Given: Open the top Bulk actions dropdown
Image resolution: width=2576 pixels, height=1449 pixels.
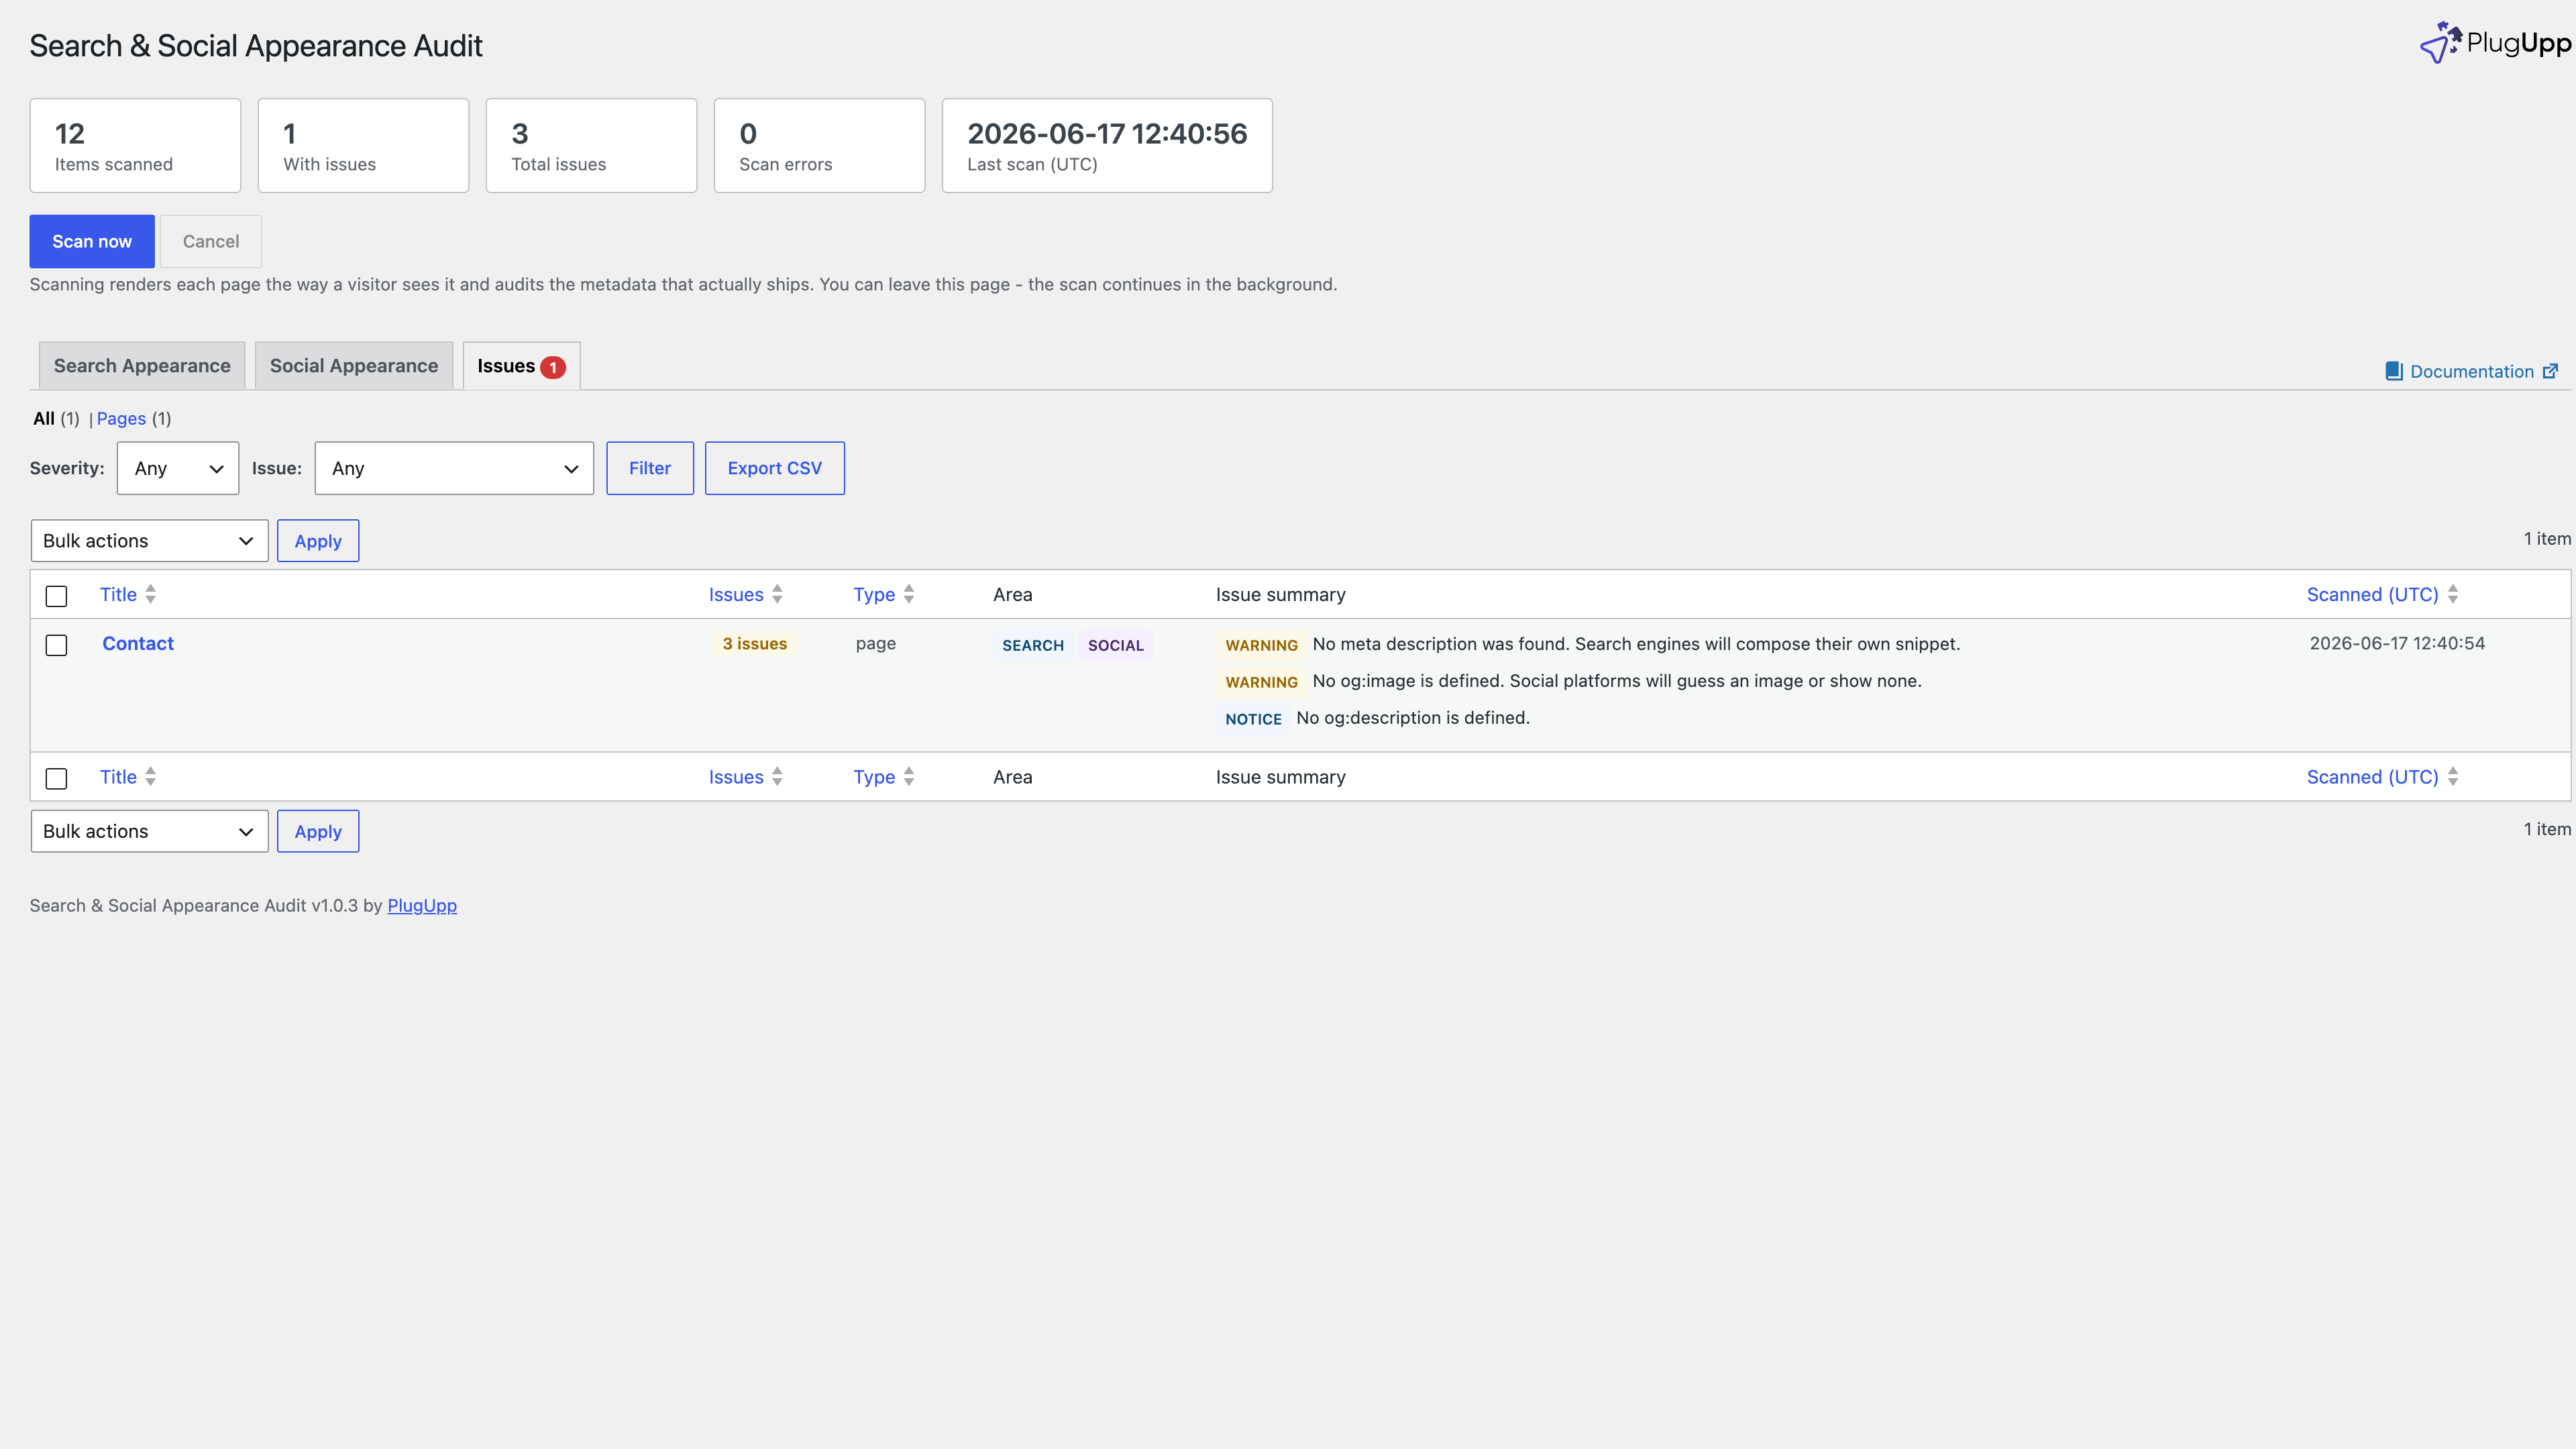Looking at the screenshot, I should coord(150,541).
